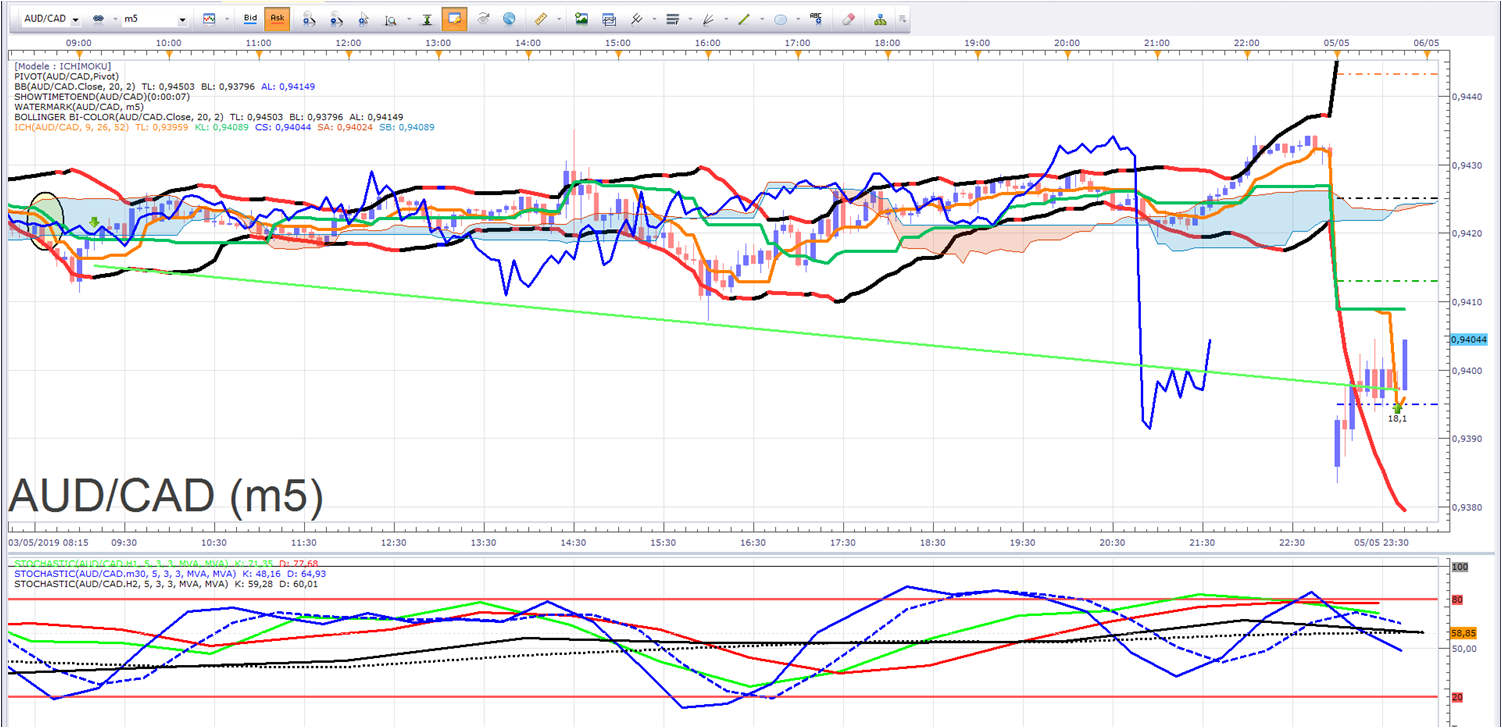This screenshot has height=728, width=1502.
Task: Click the 0,9380 price axis label
Action: pyautogui.click(x=1465, y=508)
